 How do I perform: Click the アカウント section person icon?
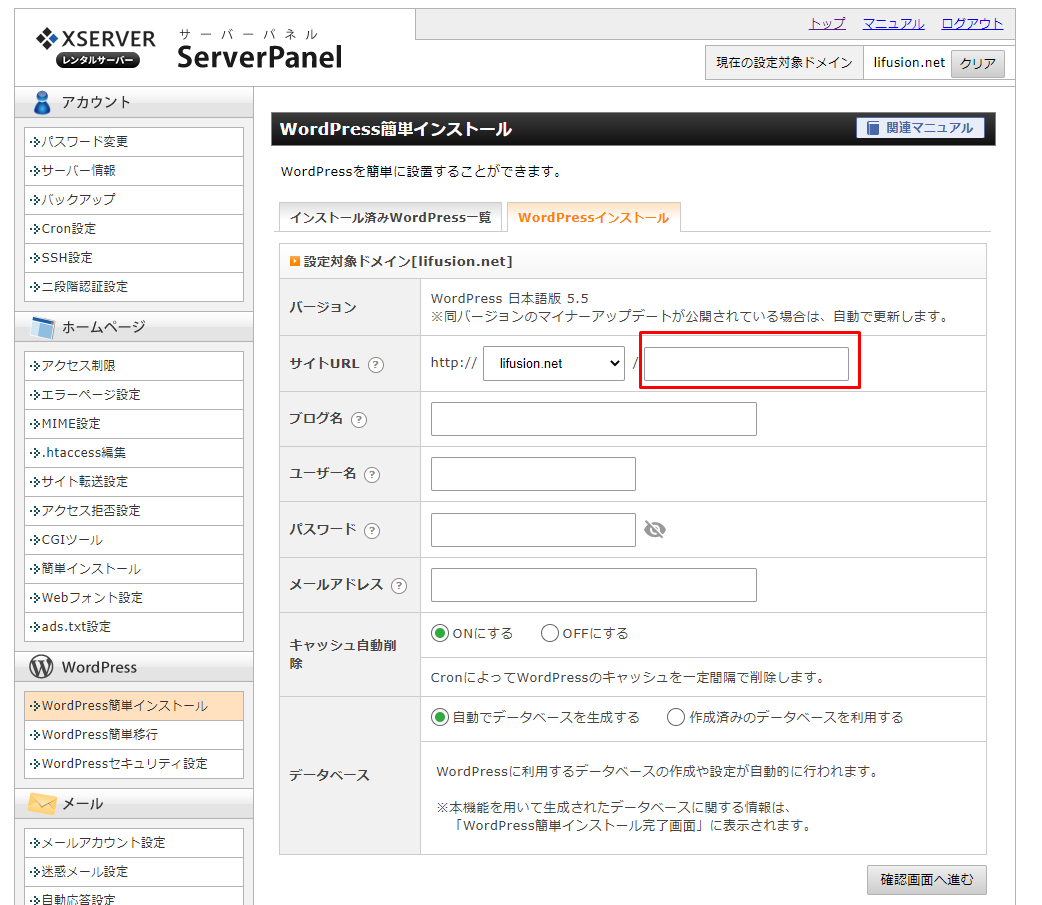click(x=43, y=102)
